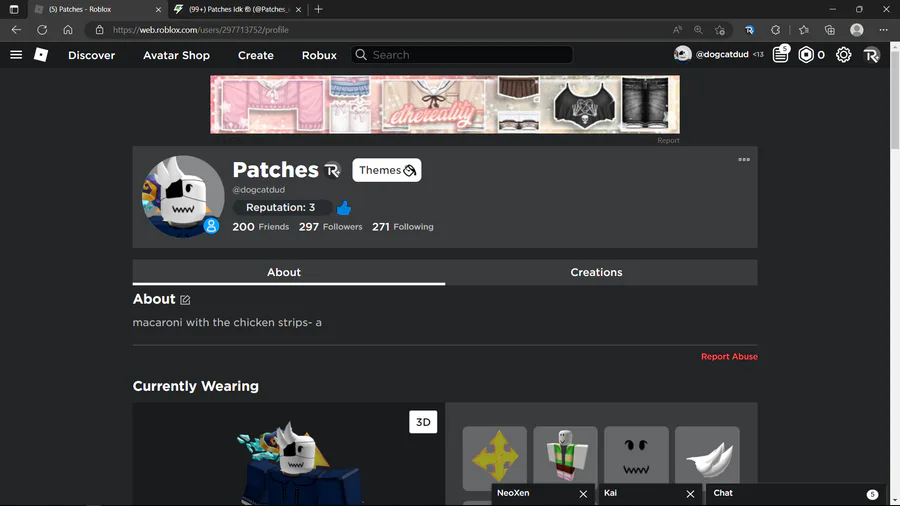Refresh the browser page
Viewport: 900px width, 506px height.
pyautogui.click(x=42, y=30)
